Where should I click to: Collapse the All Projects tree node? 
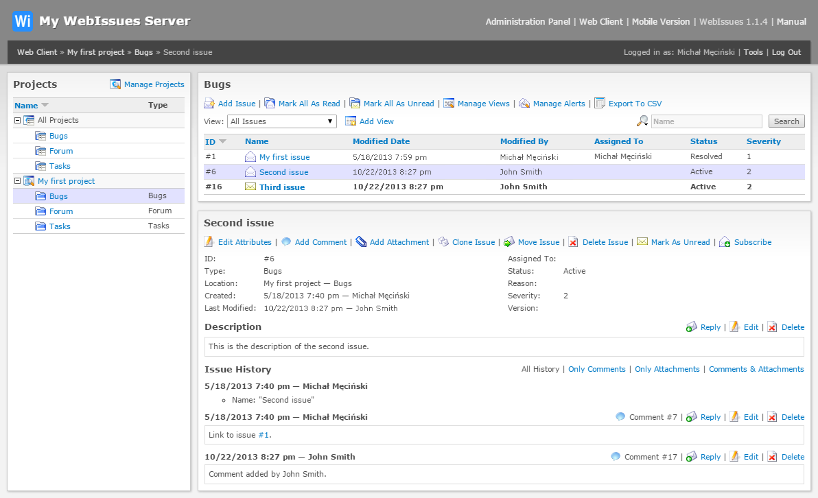click(x=18, y=120)
